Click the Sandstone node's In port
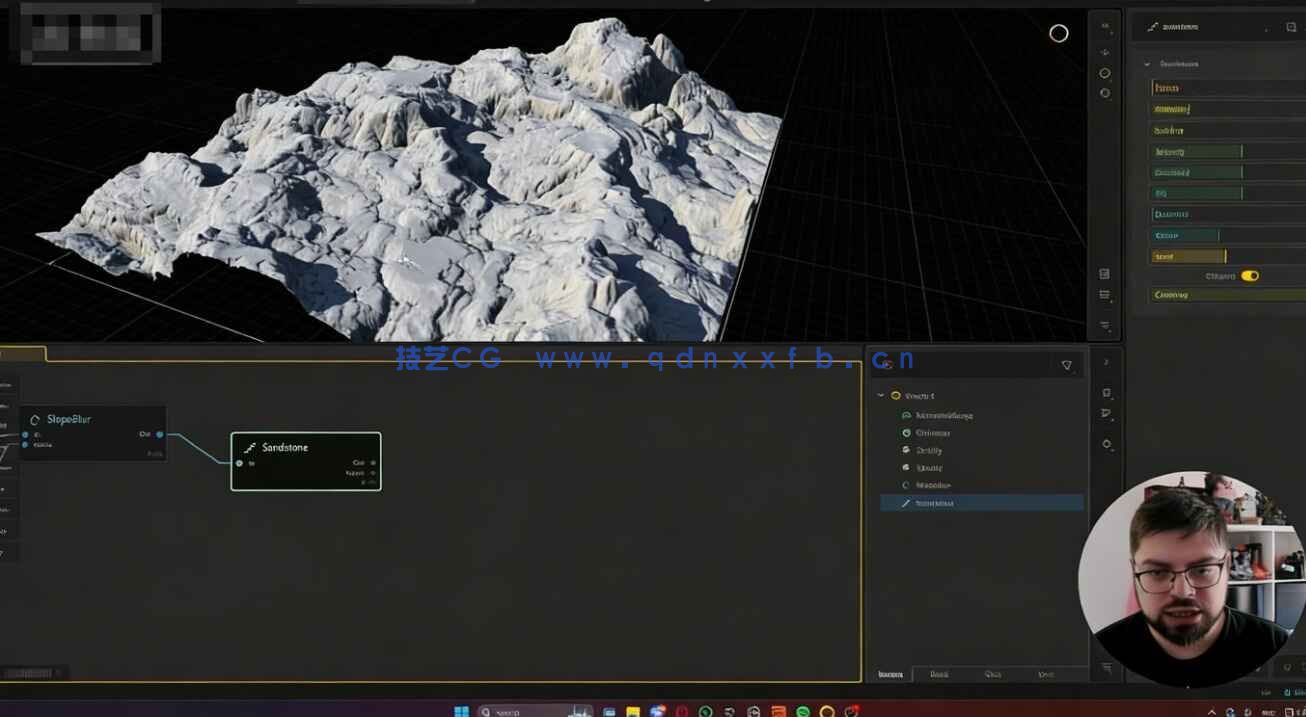Screen dimensions: 1306x717 click(239, 463)
